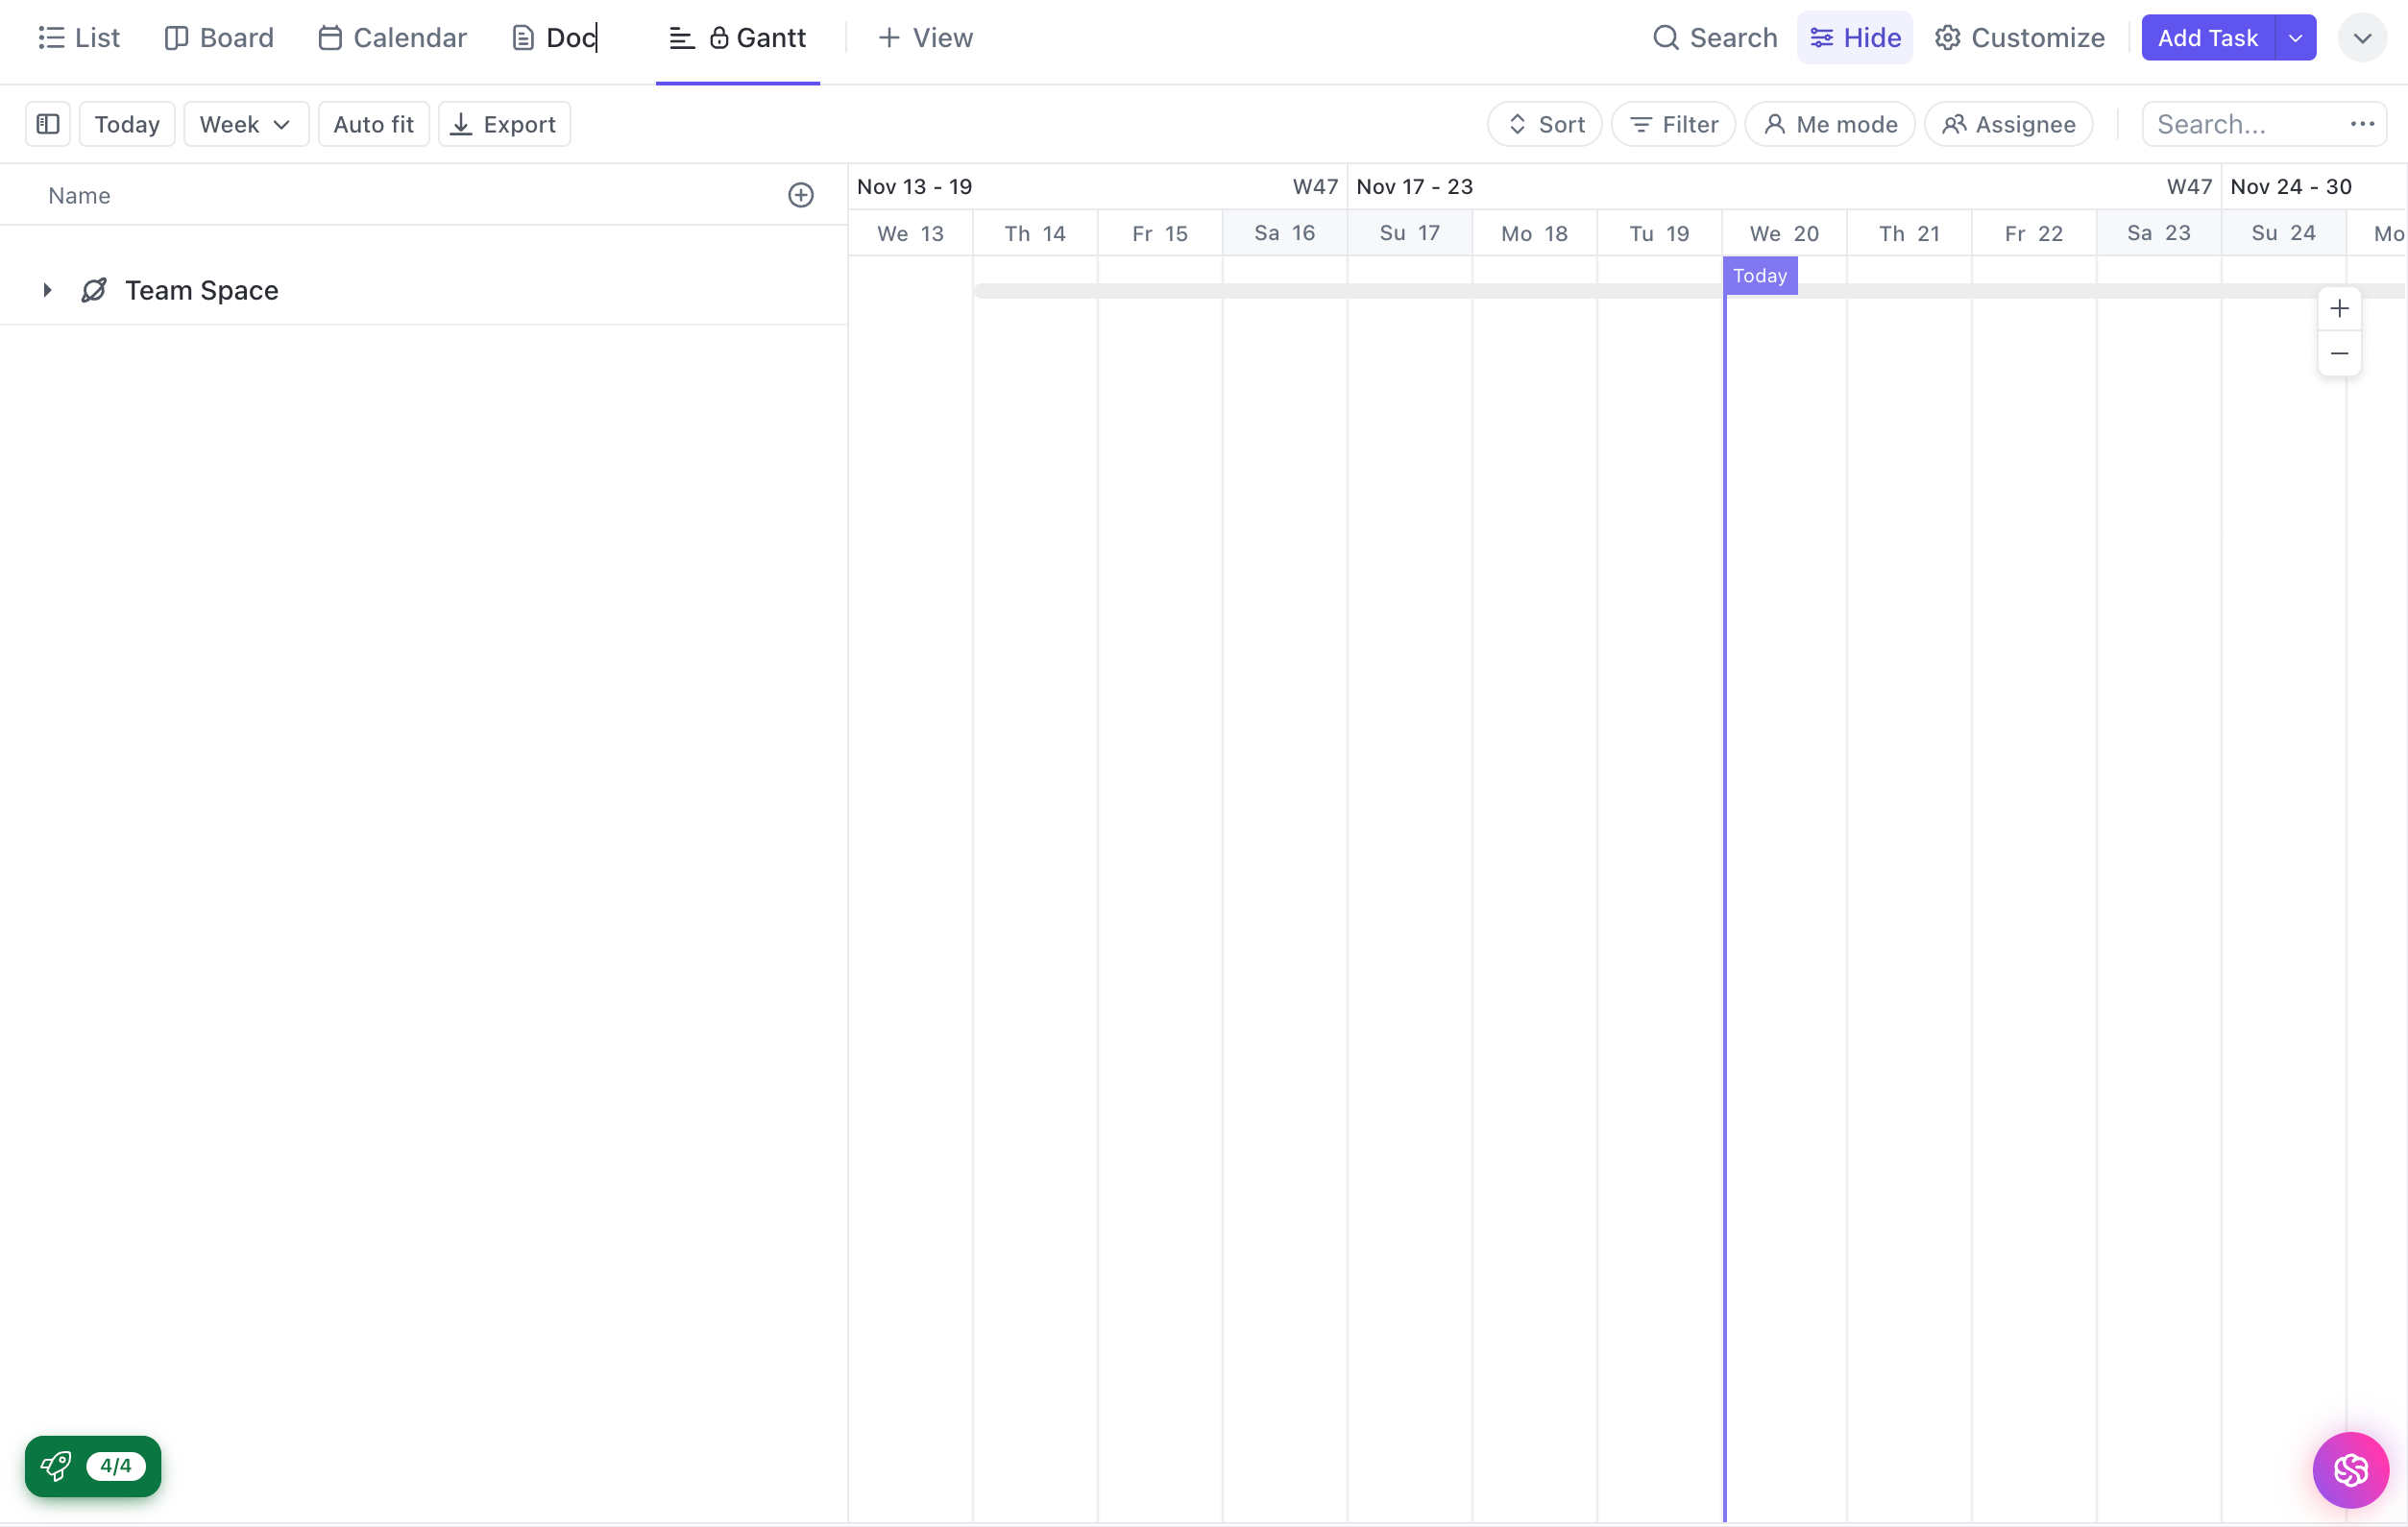The width and height of the screenshot is (2408, 1527).
Task: Zoom in the Gantt timeline
Action: pos(2338,309)
